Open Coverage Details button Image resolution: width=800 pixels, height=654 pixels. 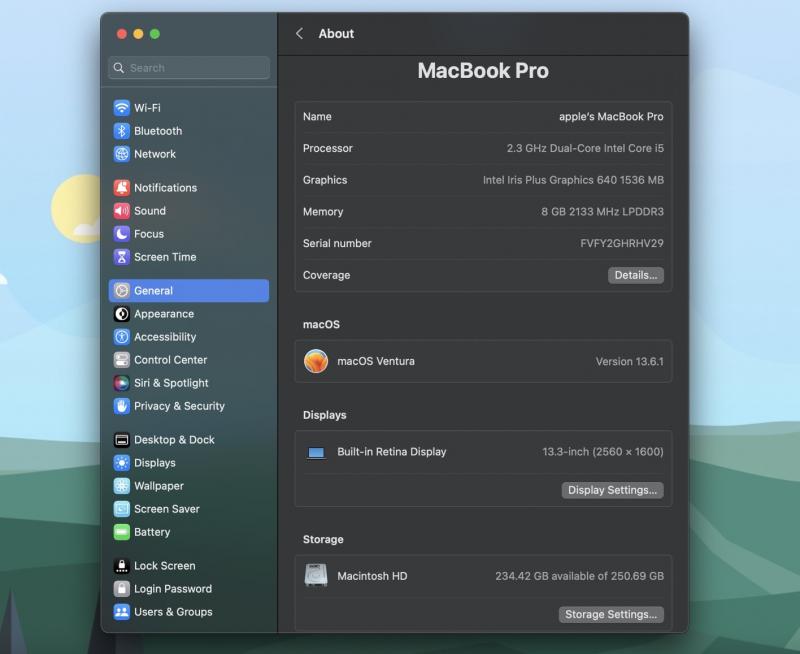pyautogui.click(x=636, y=275)
